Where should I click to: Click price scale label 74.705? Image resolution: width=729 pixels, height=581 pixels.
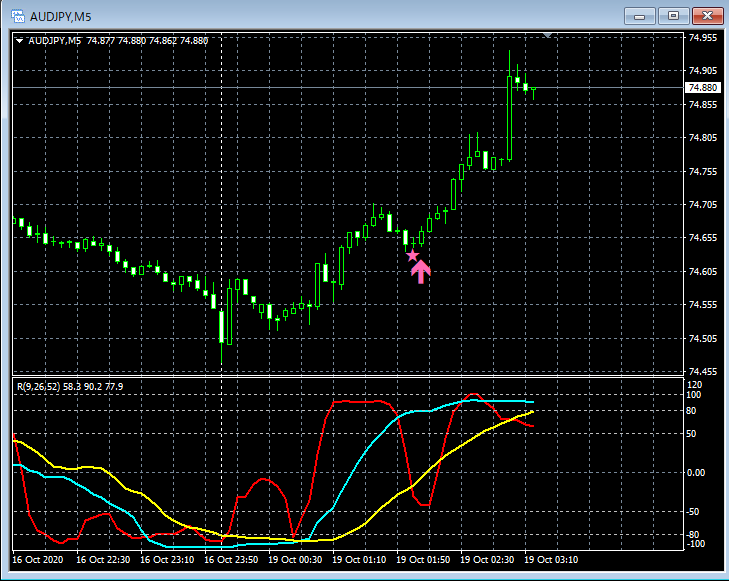702,205
